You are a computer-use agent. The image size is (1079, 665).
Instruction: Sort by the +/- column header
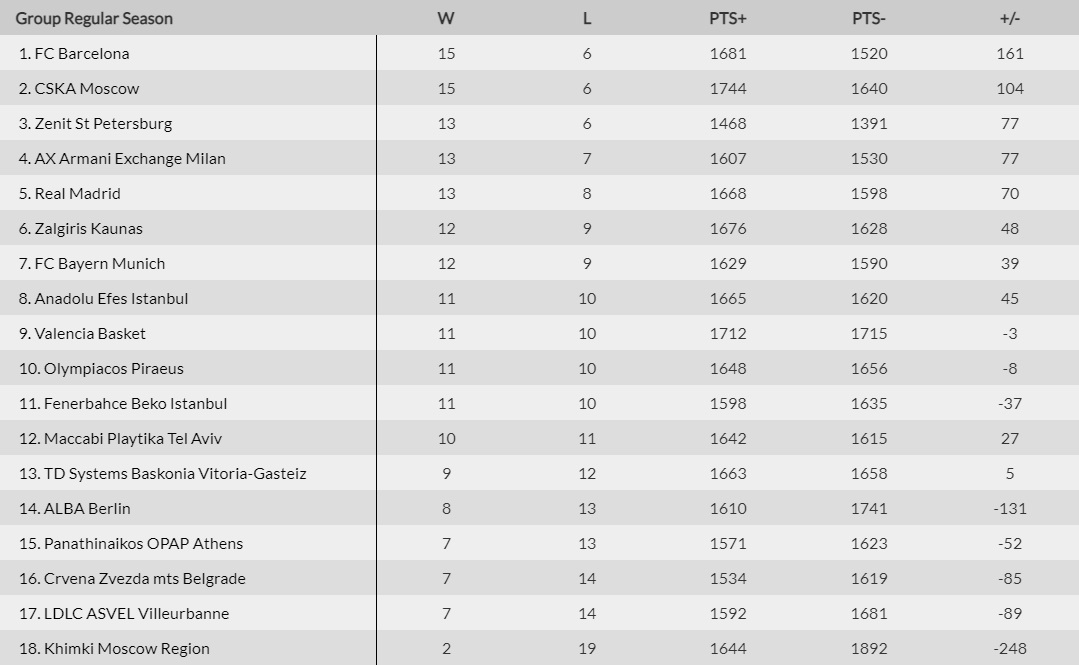click(1010, 18)
